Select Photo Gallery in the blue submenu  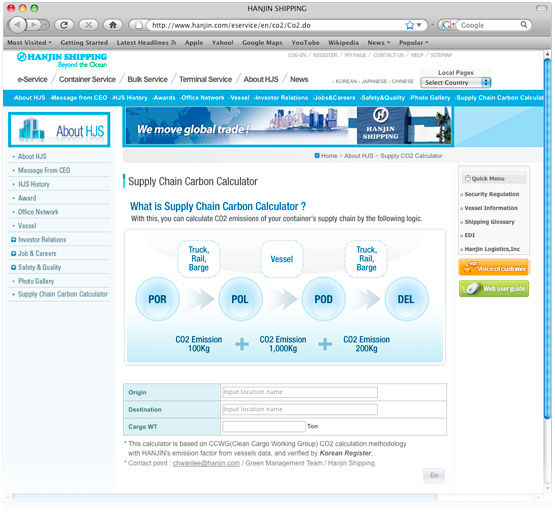click(x=430, y=98)
